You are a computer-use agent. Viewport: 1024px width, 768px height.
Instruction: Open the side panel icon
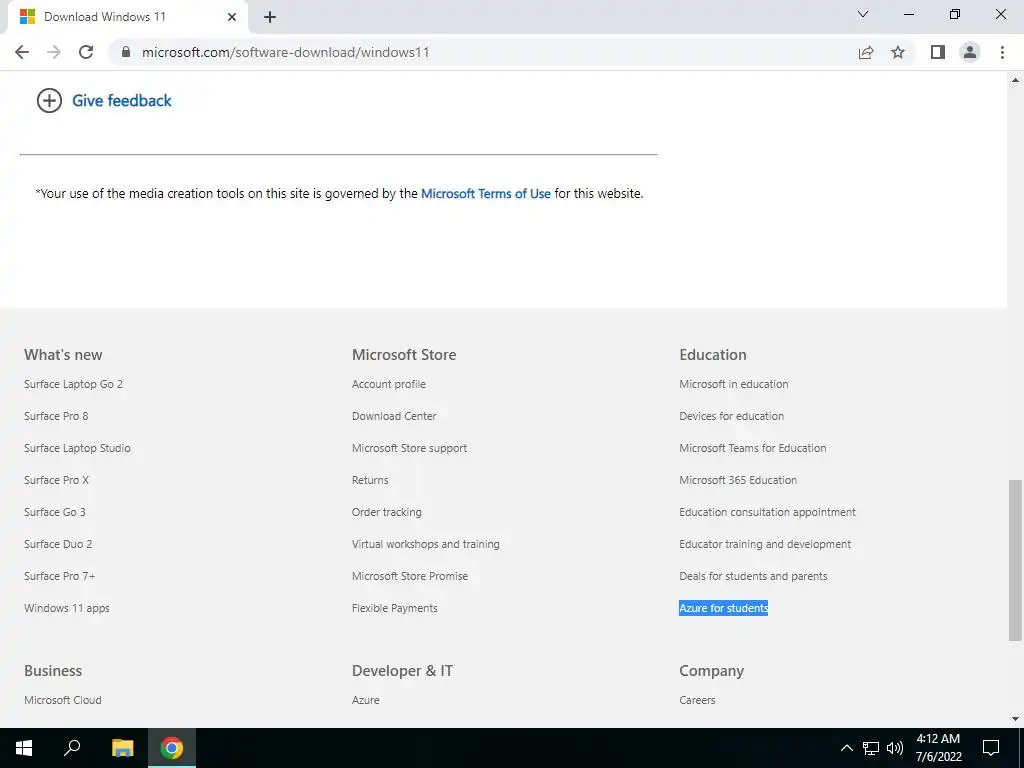(x=938, y=52)
